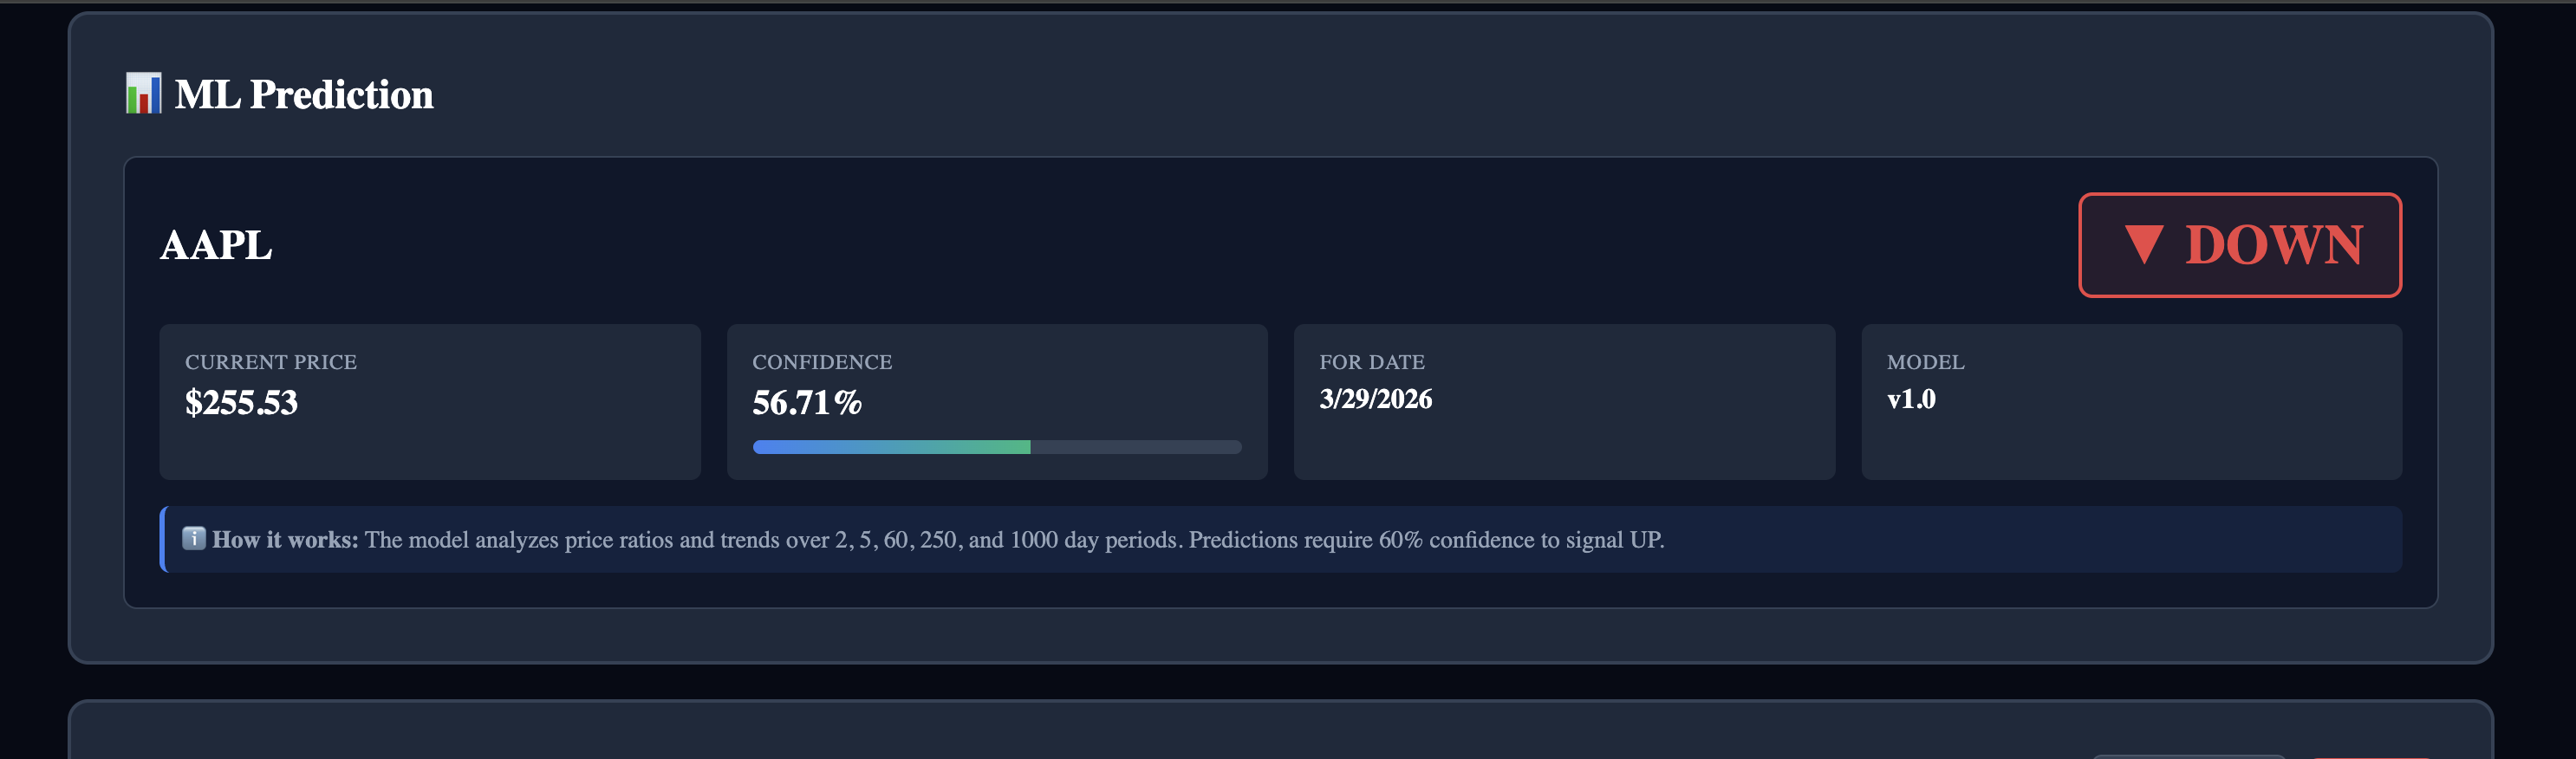Click the unfilled part of the confidence bar
Viewport: 2576px width, 759px height.
point(1136,447)
